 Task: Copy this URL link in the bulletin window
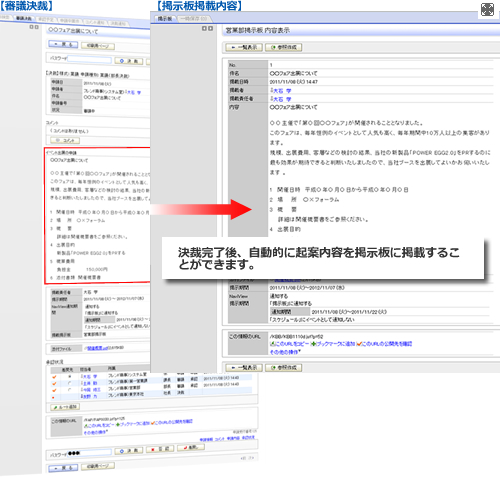(289, 344)
